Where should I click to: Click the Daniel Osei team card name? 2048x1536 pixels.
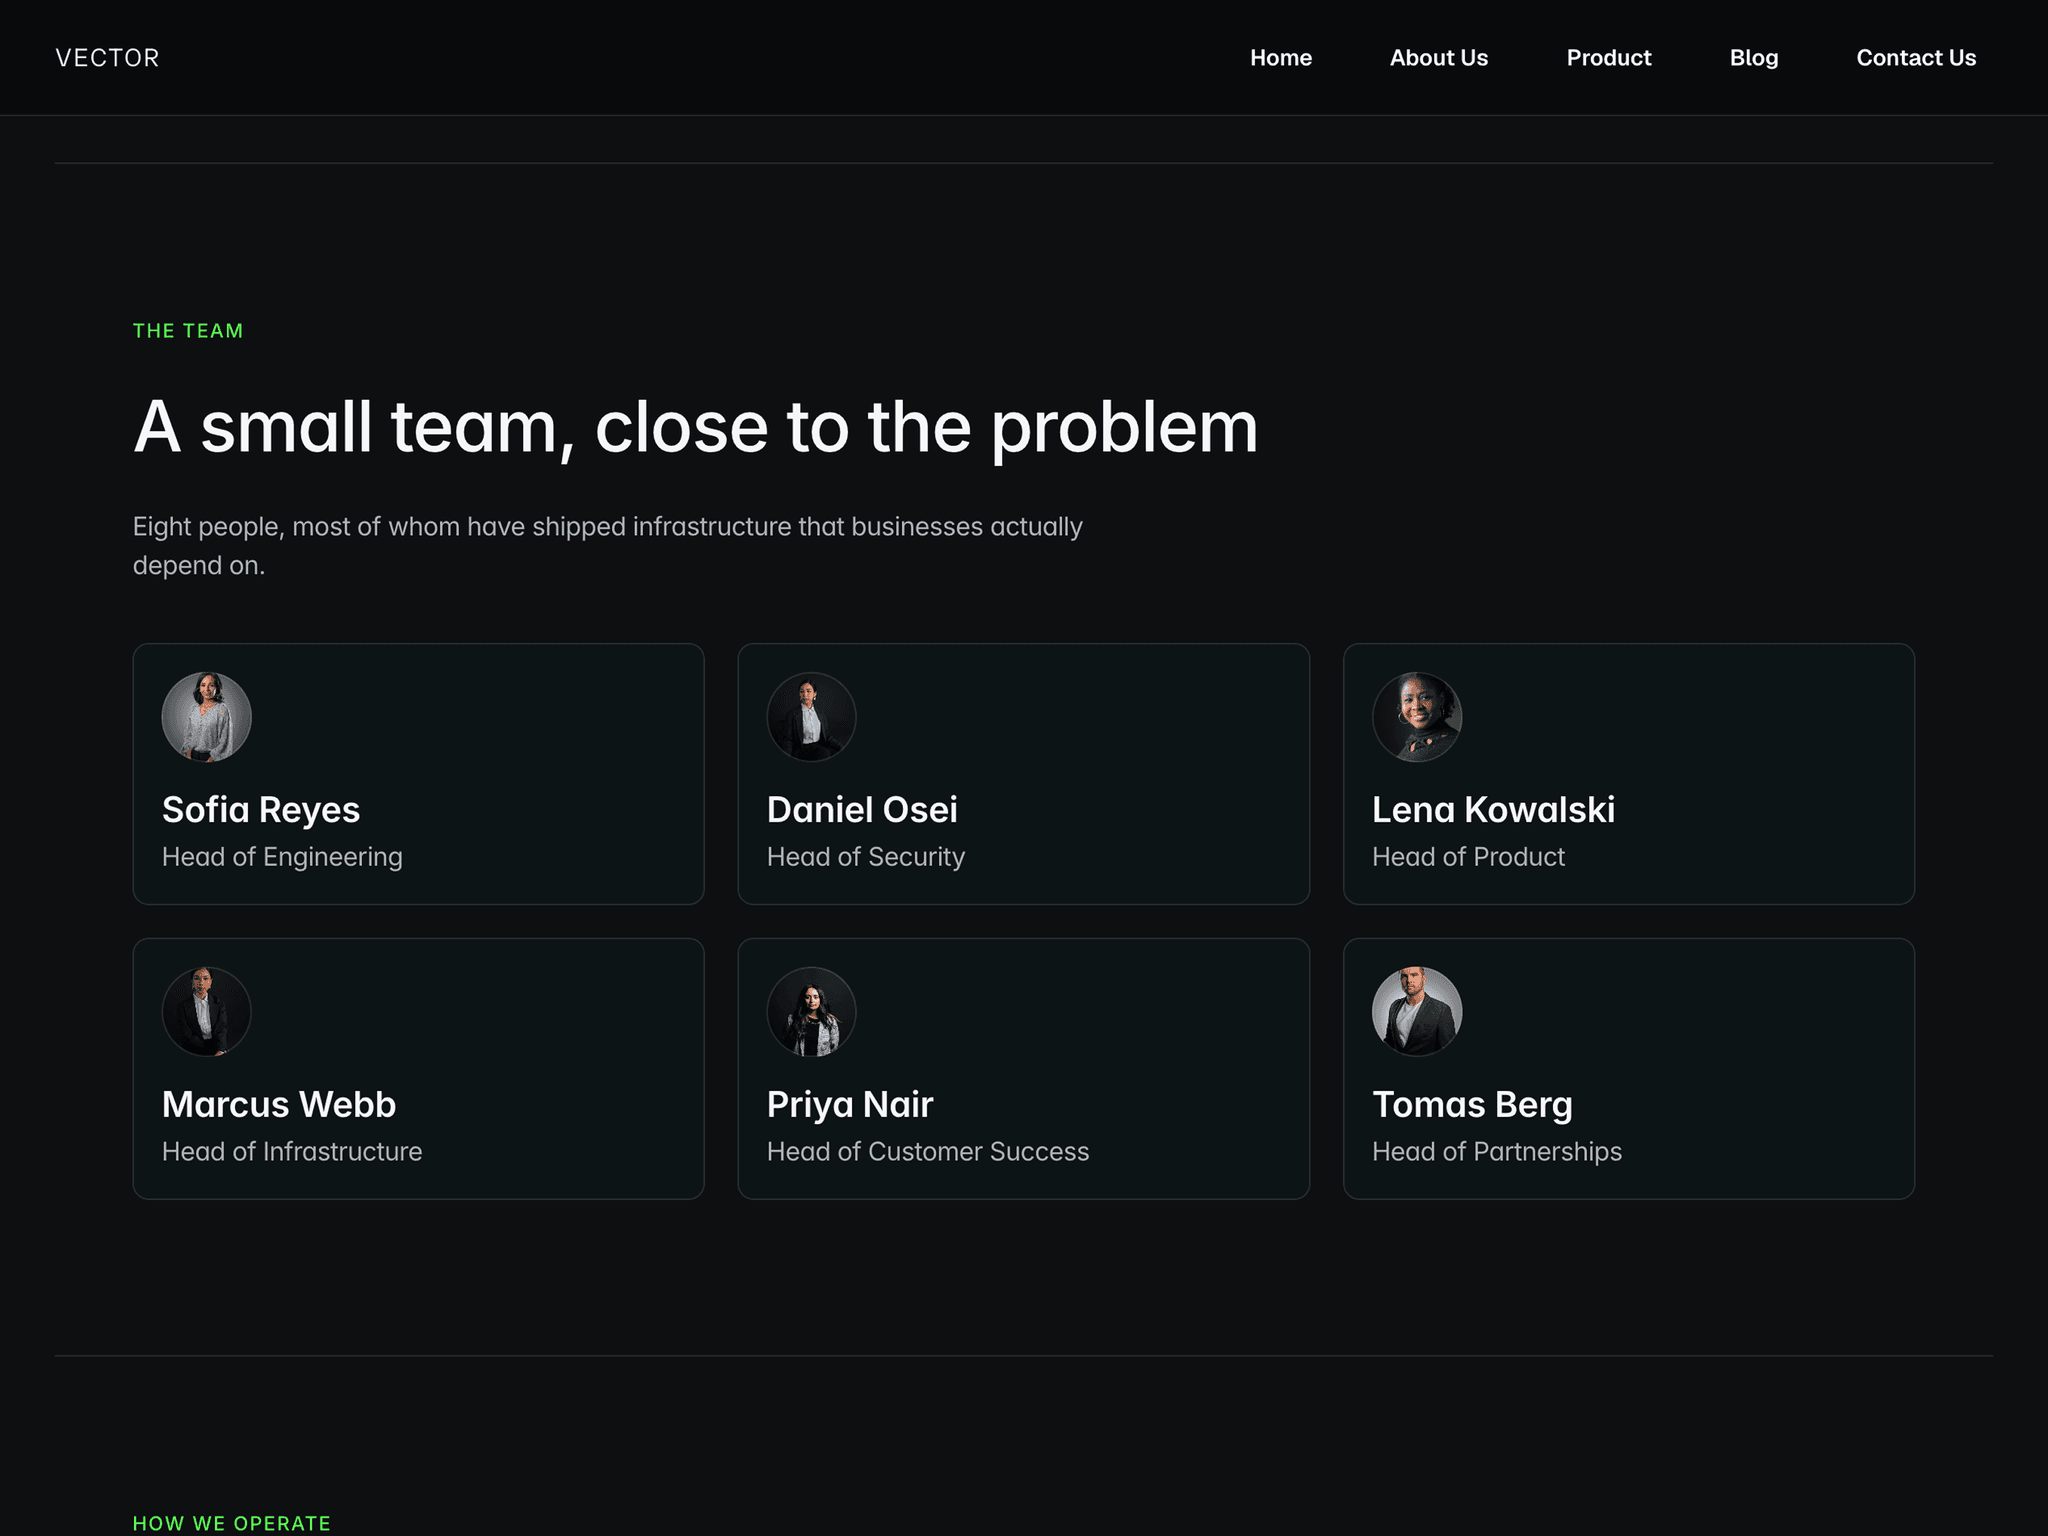point(862,810)
